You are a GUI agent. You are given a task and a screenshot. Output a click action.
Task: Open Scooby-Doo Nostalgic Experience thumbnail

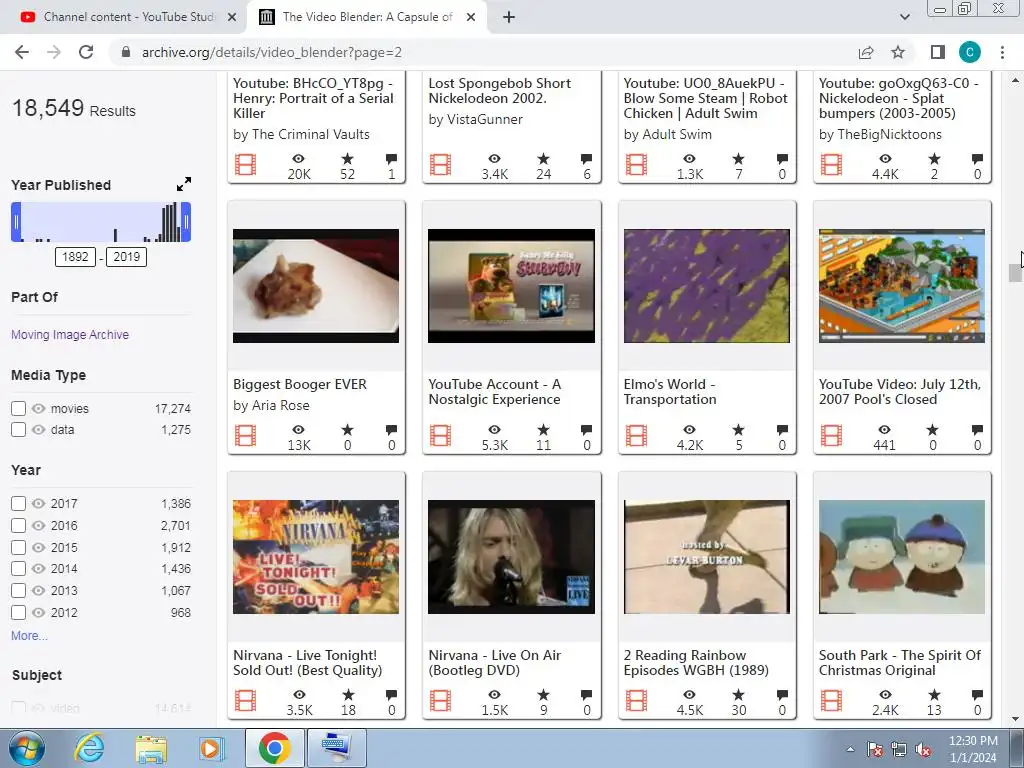pos(511,285)
